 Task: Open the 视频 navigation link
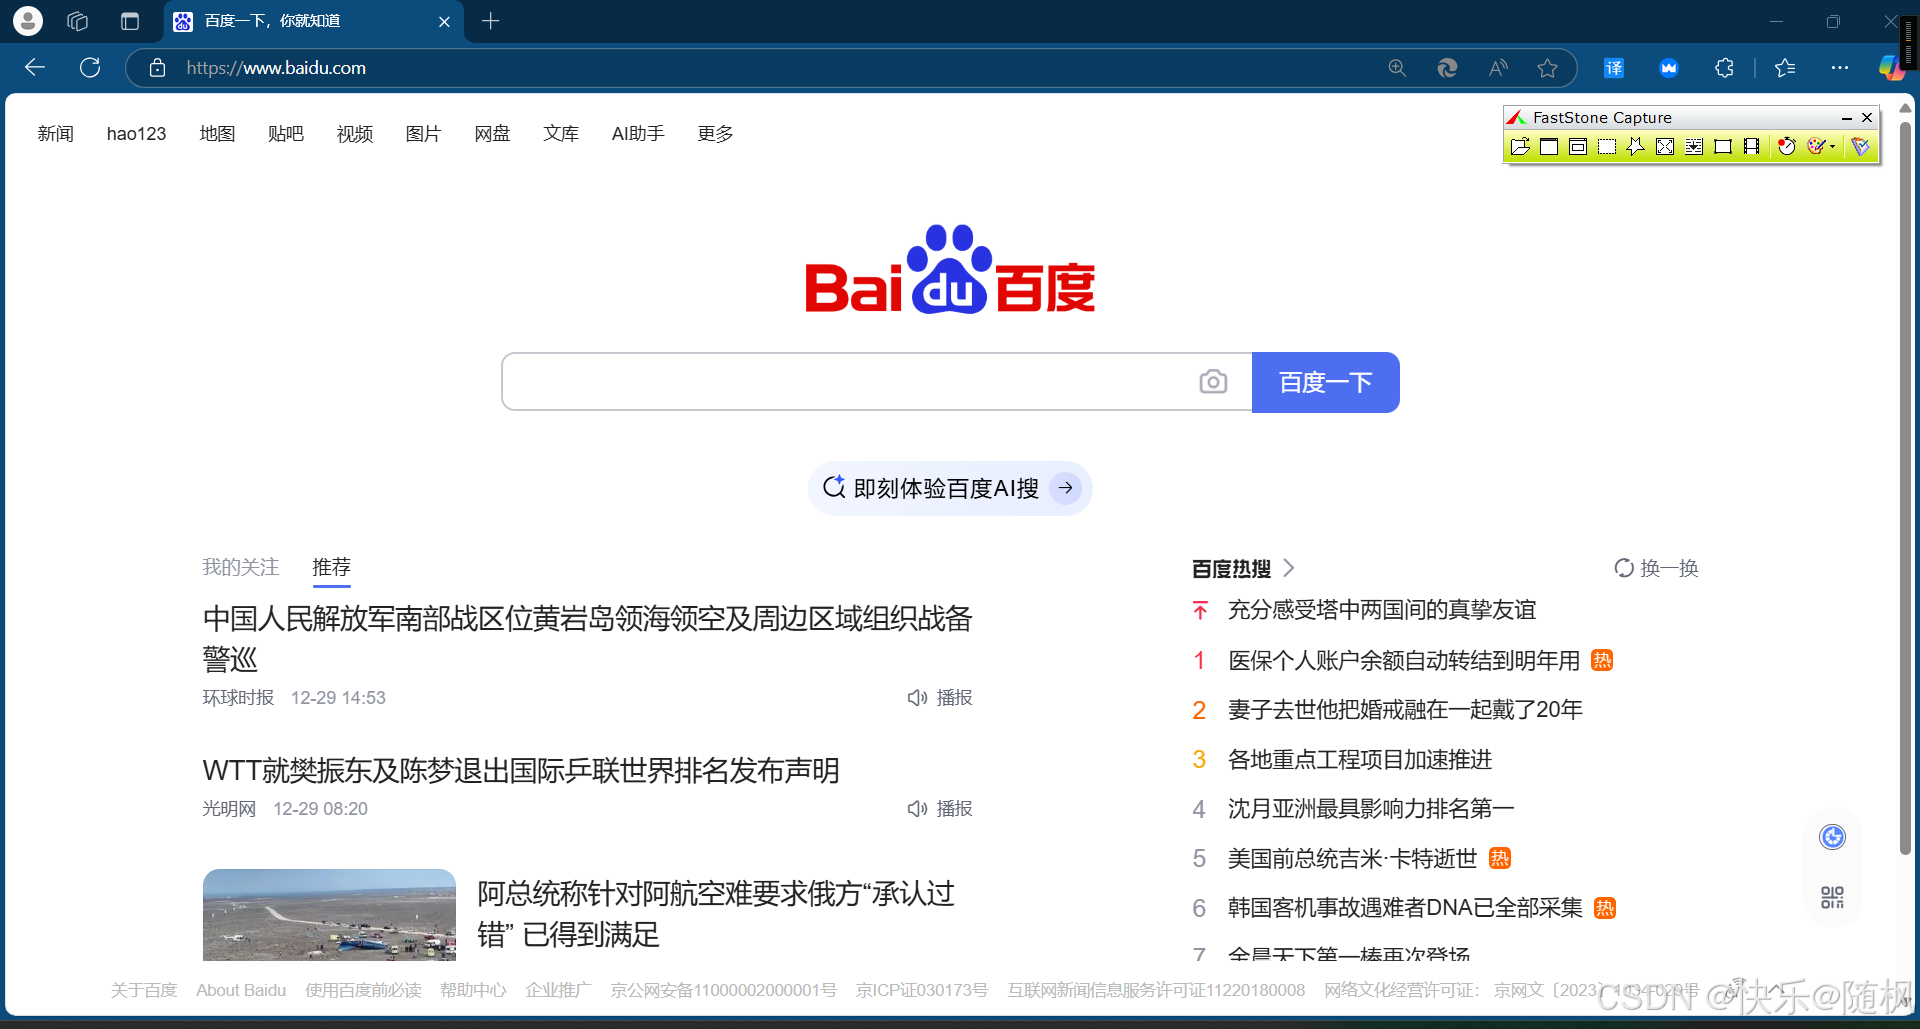355,134
